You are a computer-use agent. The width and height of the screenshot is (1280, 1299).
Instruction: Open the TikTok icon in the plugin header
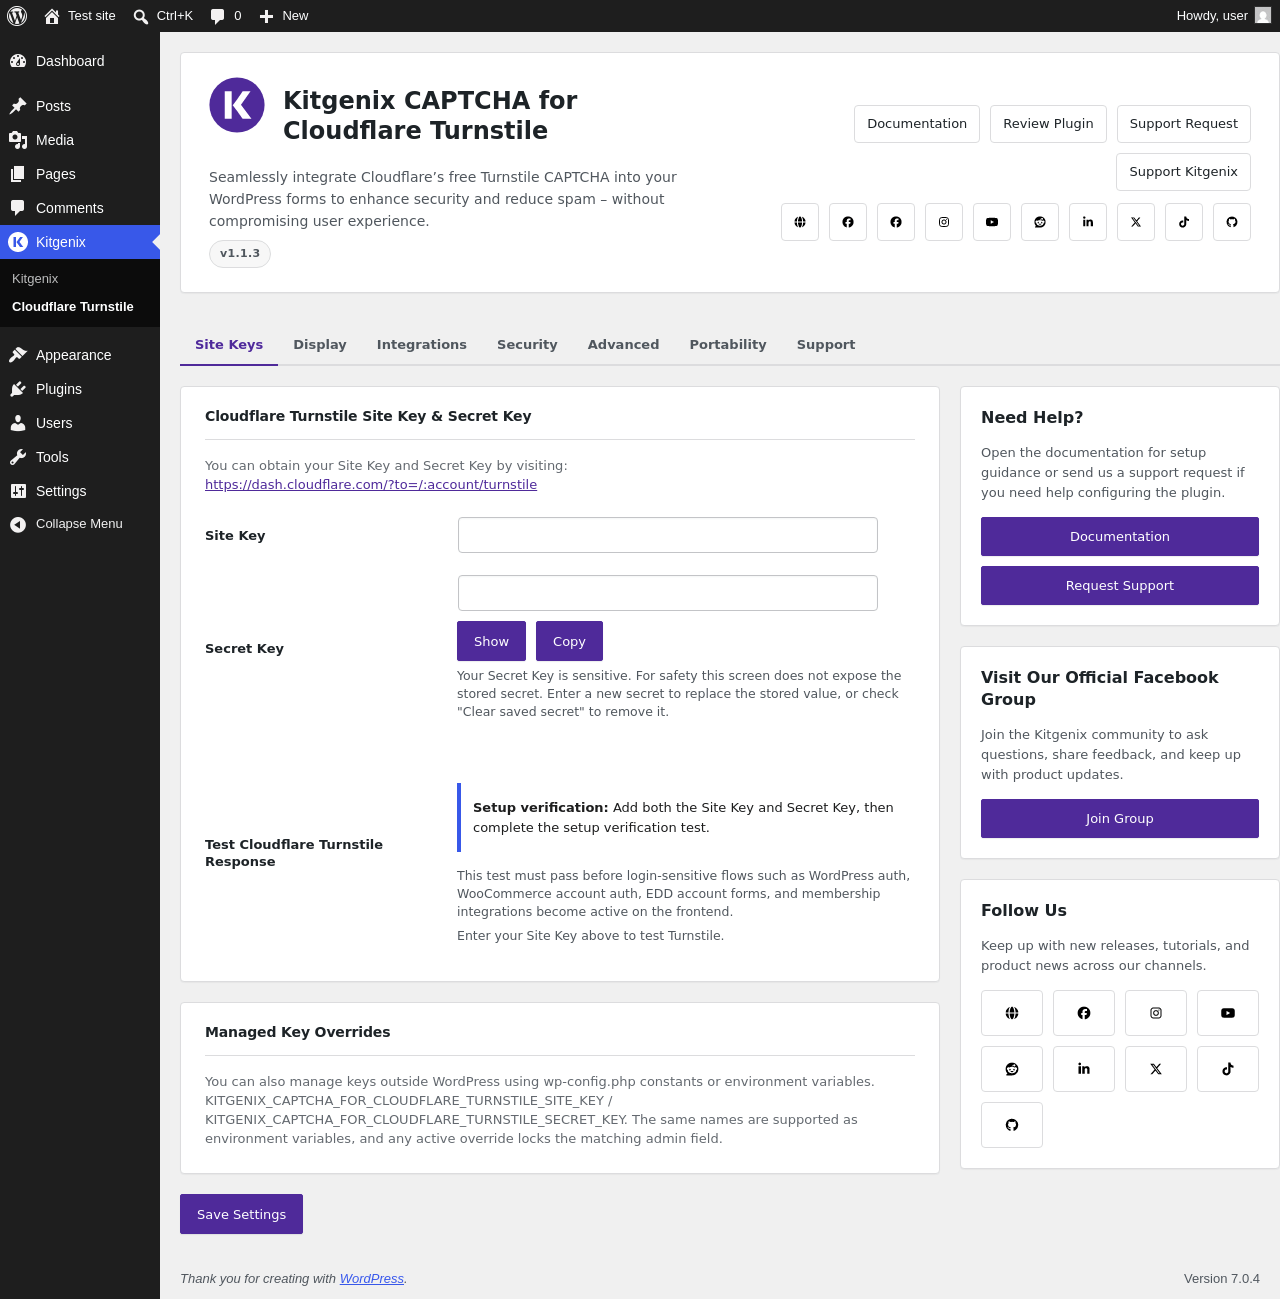click(x=1184, y=222)
